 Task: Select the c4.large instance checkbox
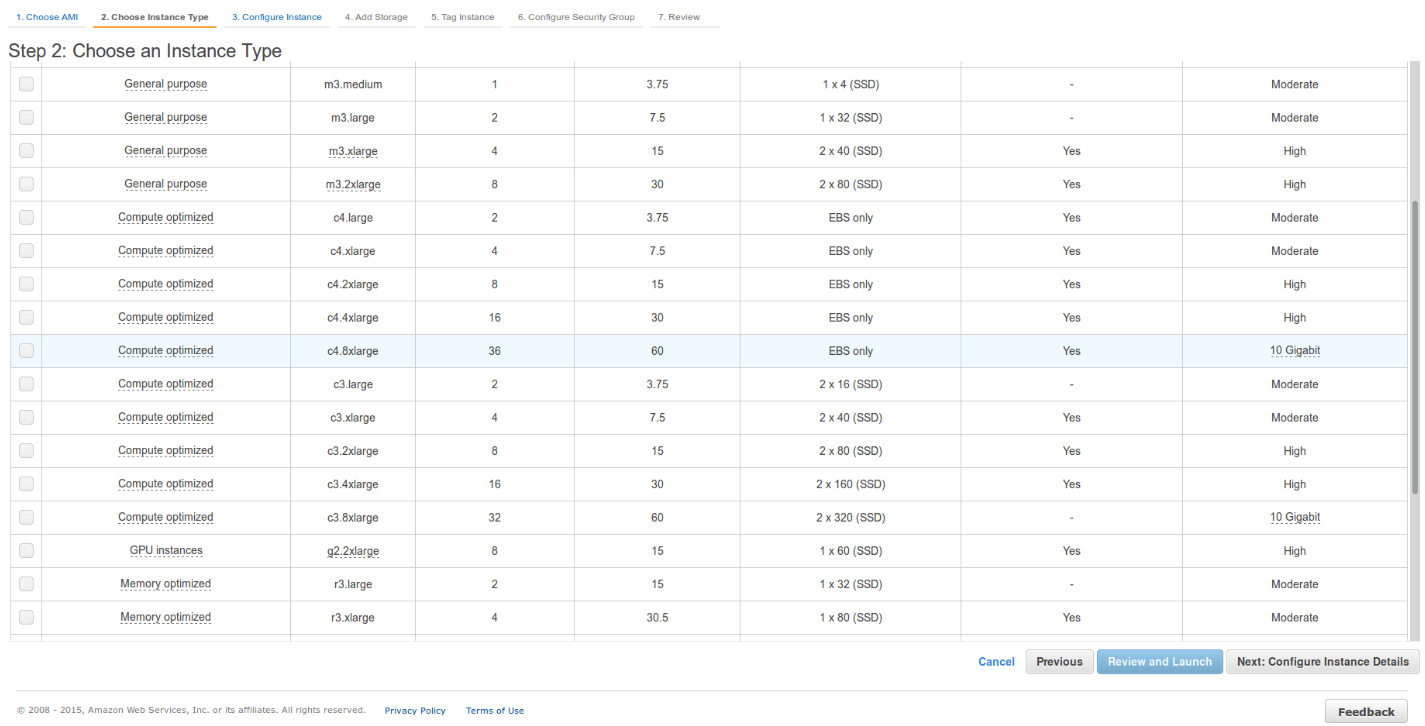coord(26,217)
